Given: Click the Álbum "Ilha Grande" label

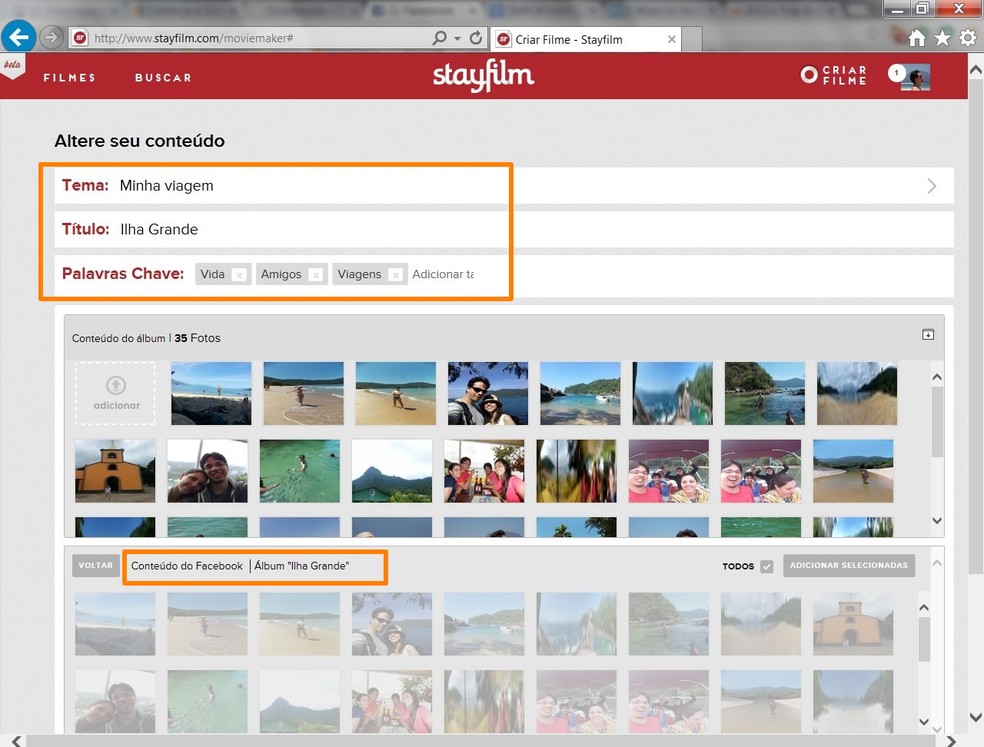Looking at the screenshot, I should pos(302,566).
